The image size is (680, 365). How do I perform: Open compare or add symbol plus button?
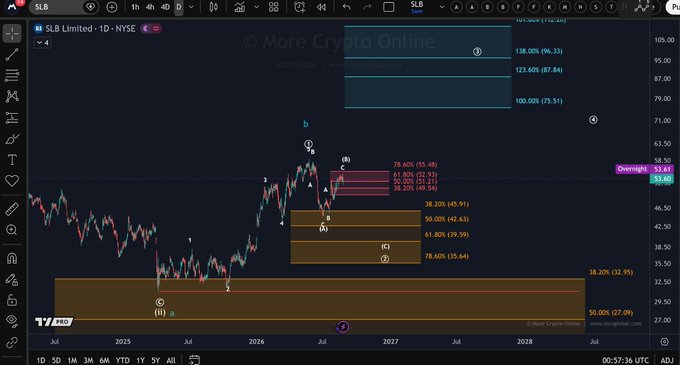pyautogui.click(x=111, y=7)
